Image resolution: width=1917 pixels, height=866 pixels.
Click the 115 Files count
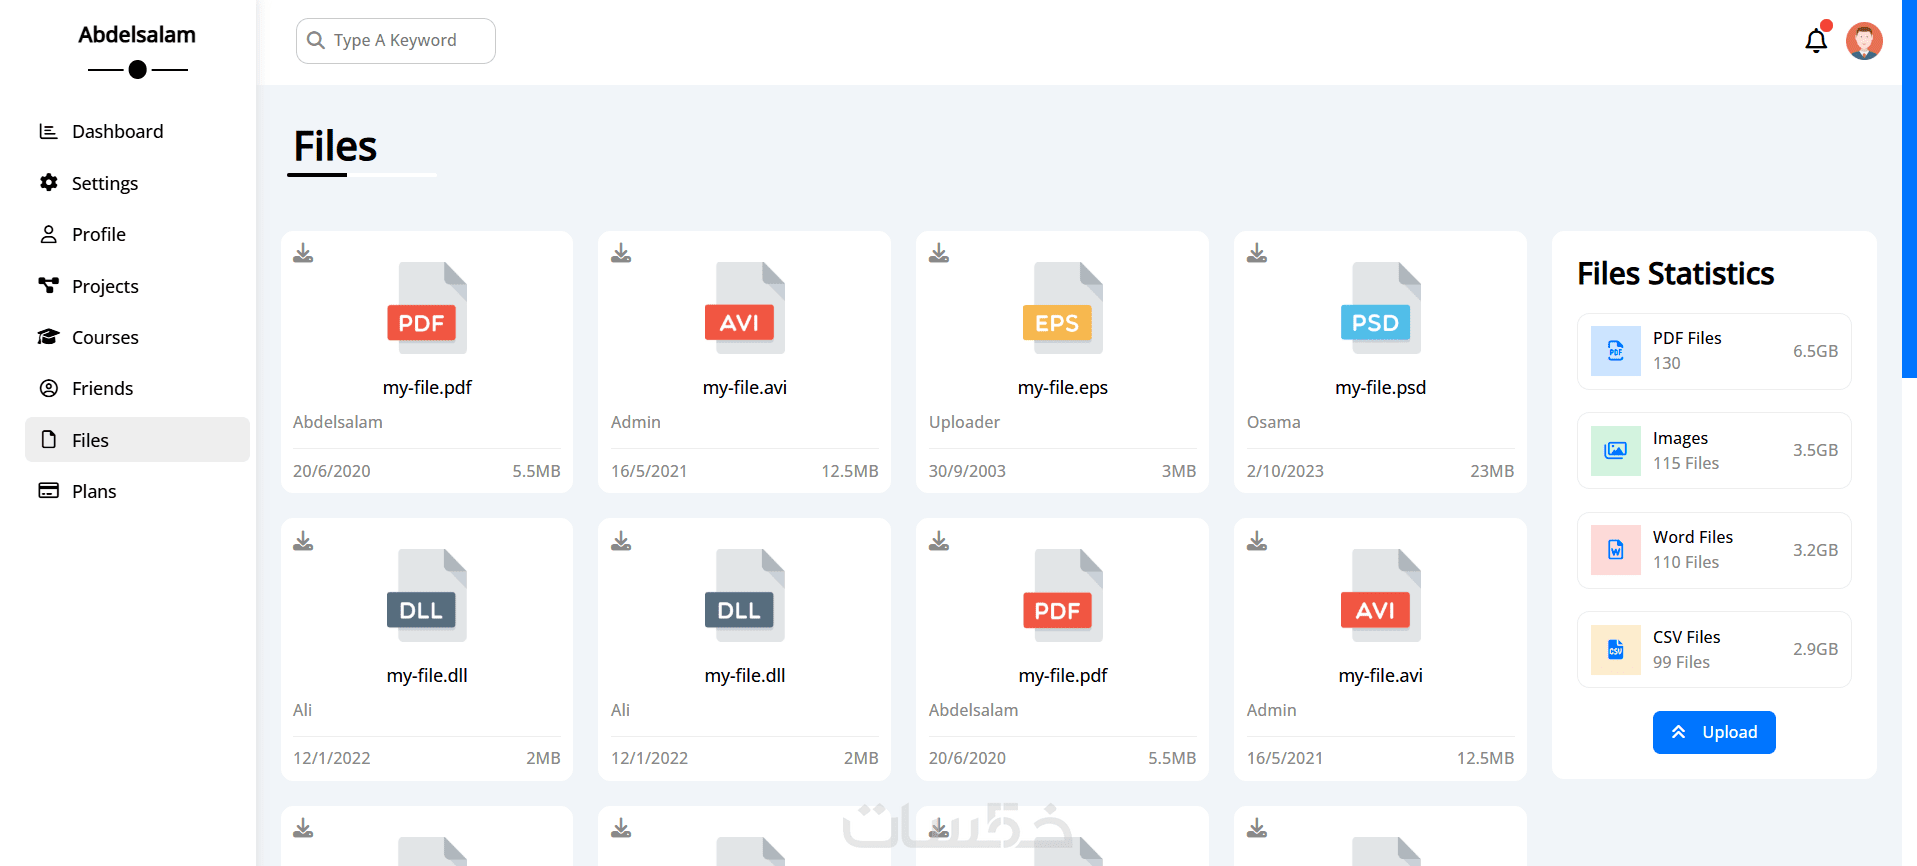click(1686, 463)
